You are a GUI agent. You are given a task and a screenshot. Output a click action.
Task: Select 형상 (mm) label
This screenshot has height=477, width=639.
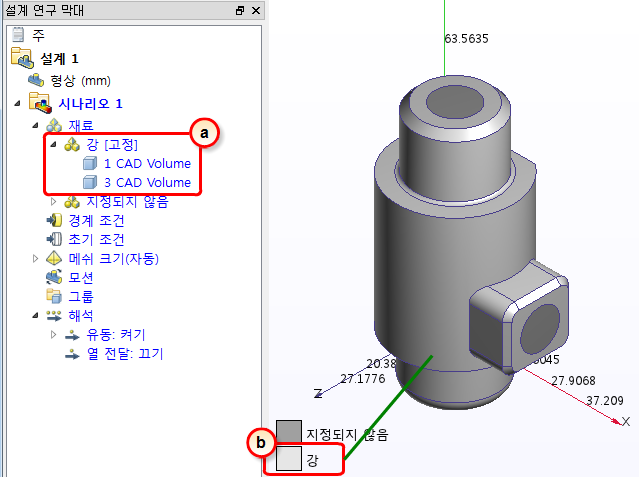click(x=80, y=81)
